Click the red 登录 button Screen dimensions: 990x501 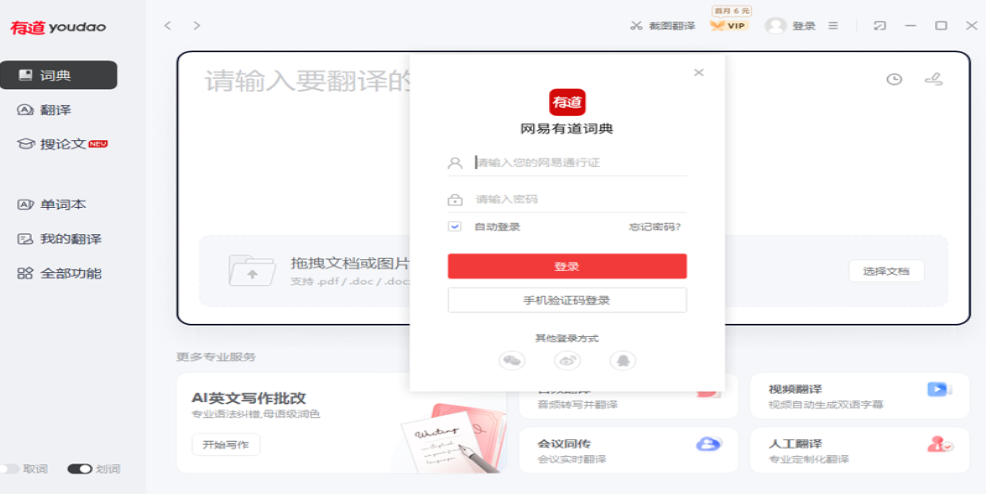pyautogui.click(x=567, y=266)
